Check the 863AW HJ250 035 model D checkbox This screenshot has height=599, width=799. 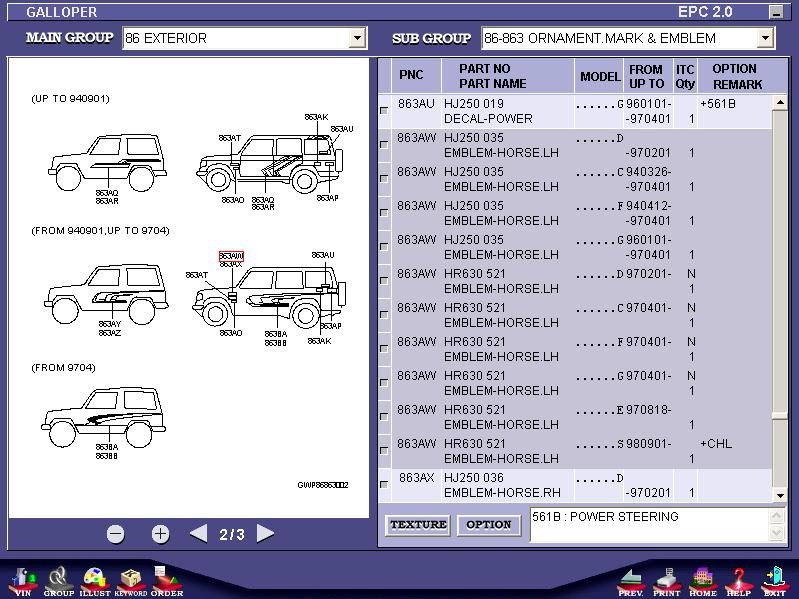coord(384,145)
